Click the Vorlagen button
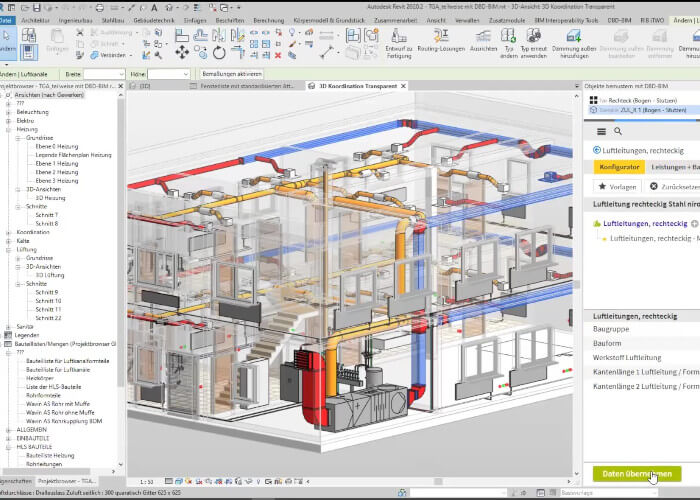The height and width of the screenshot is (500, 700). point(617,187)
